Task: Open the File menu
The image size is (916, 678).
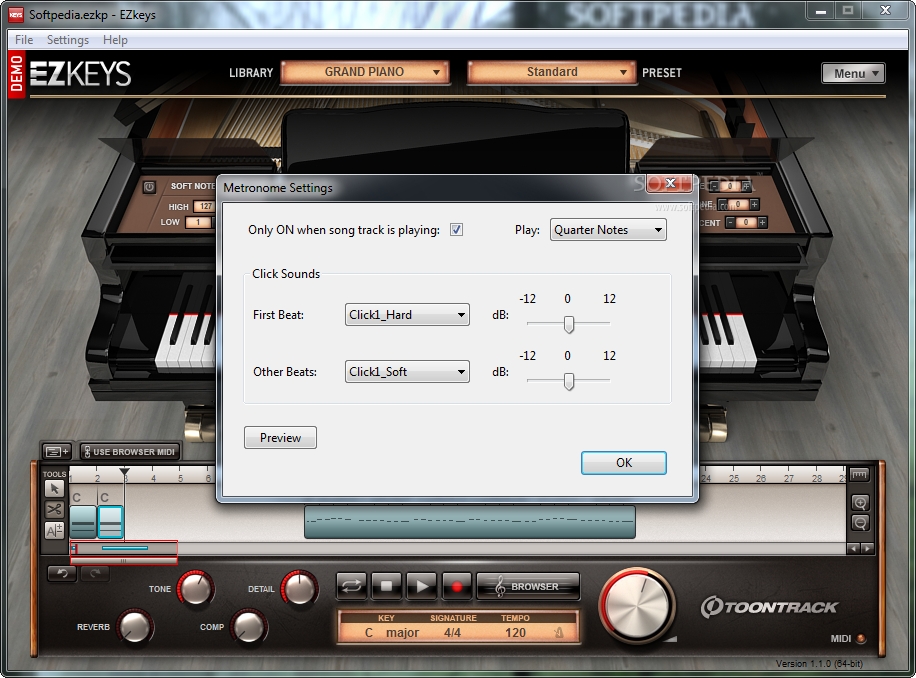Action: coord(24,40)
